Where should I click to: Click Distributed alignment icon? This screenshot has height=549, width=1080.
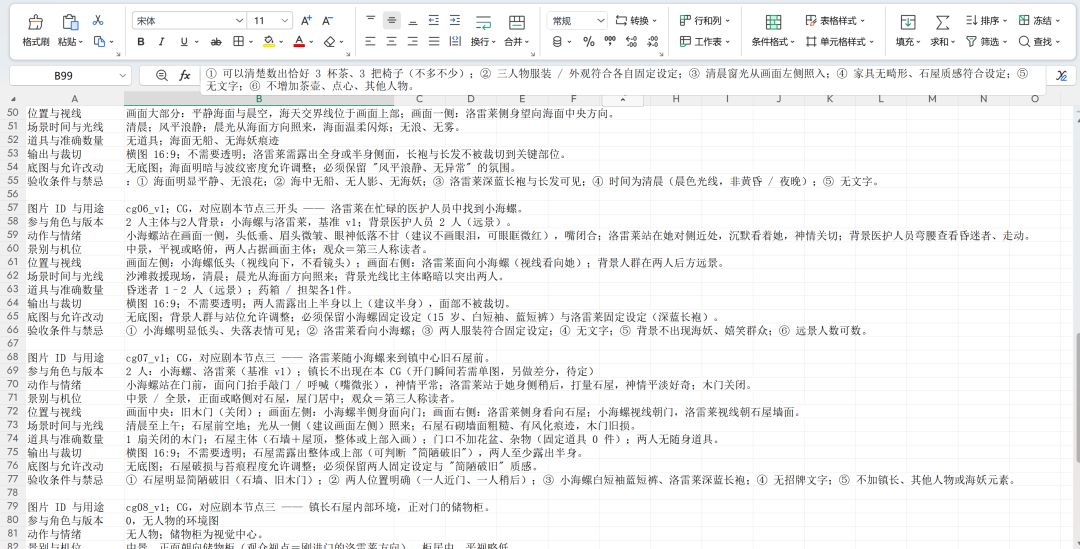pyautogui.click(x=455, y=42)
